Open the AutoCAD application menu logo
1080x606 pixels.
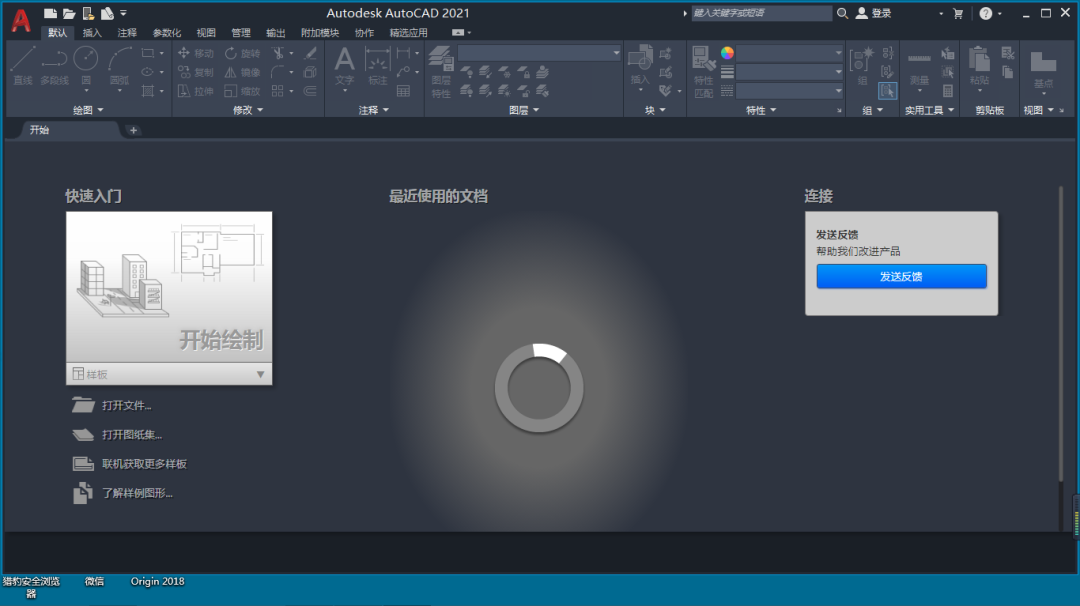pos(21,21)
